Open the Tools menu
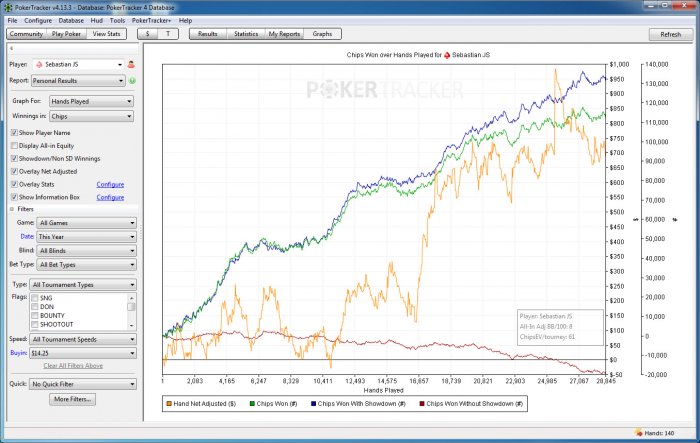This screenshot has width=700, height=443. point(117,21)
